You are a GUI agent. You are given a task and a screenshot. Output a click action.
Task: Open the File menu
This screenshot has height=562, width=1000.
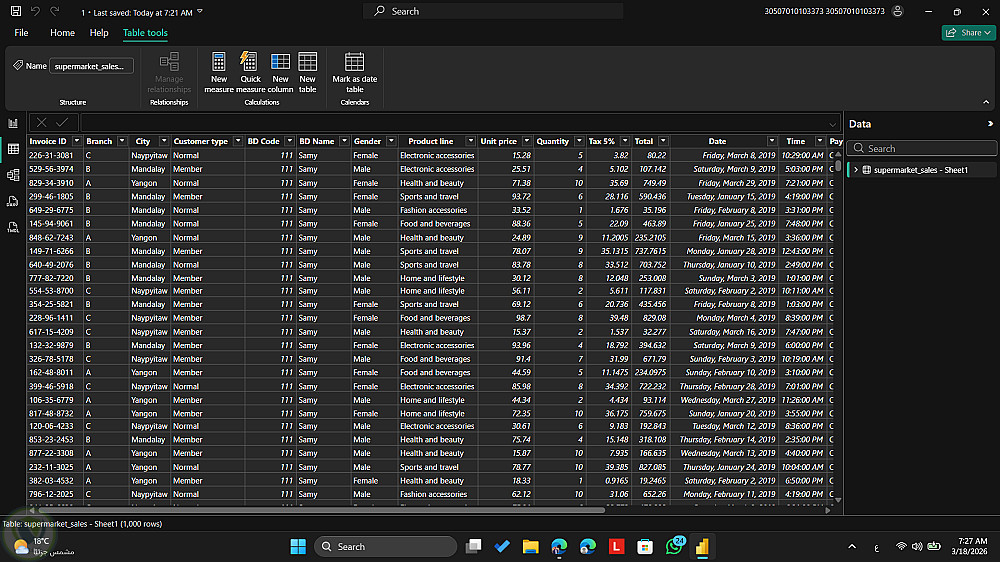pyautogui.click(x=21, y=33)
